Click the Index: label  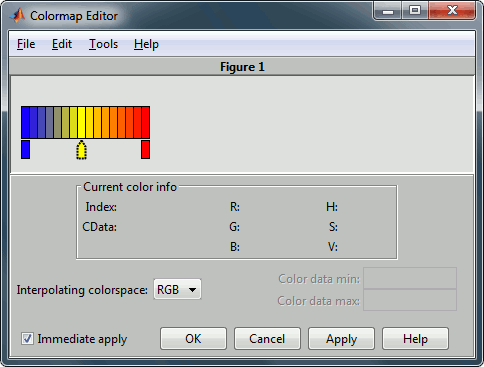pyautogui.click(x=101, y=207)
